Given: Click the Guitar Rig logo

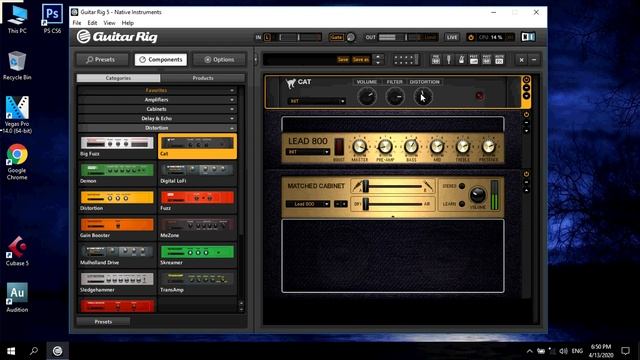Looking at the screenshot, I should point(117,37).
